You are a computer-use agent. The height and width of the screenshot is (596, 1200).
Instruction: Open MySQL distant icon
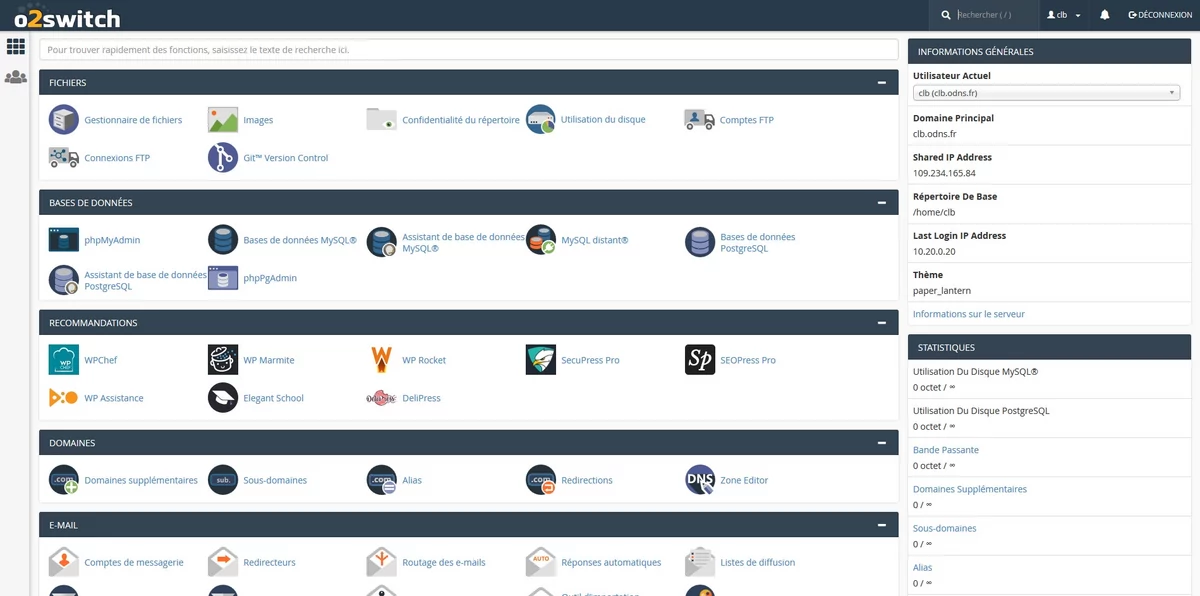point(541,240)
